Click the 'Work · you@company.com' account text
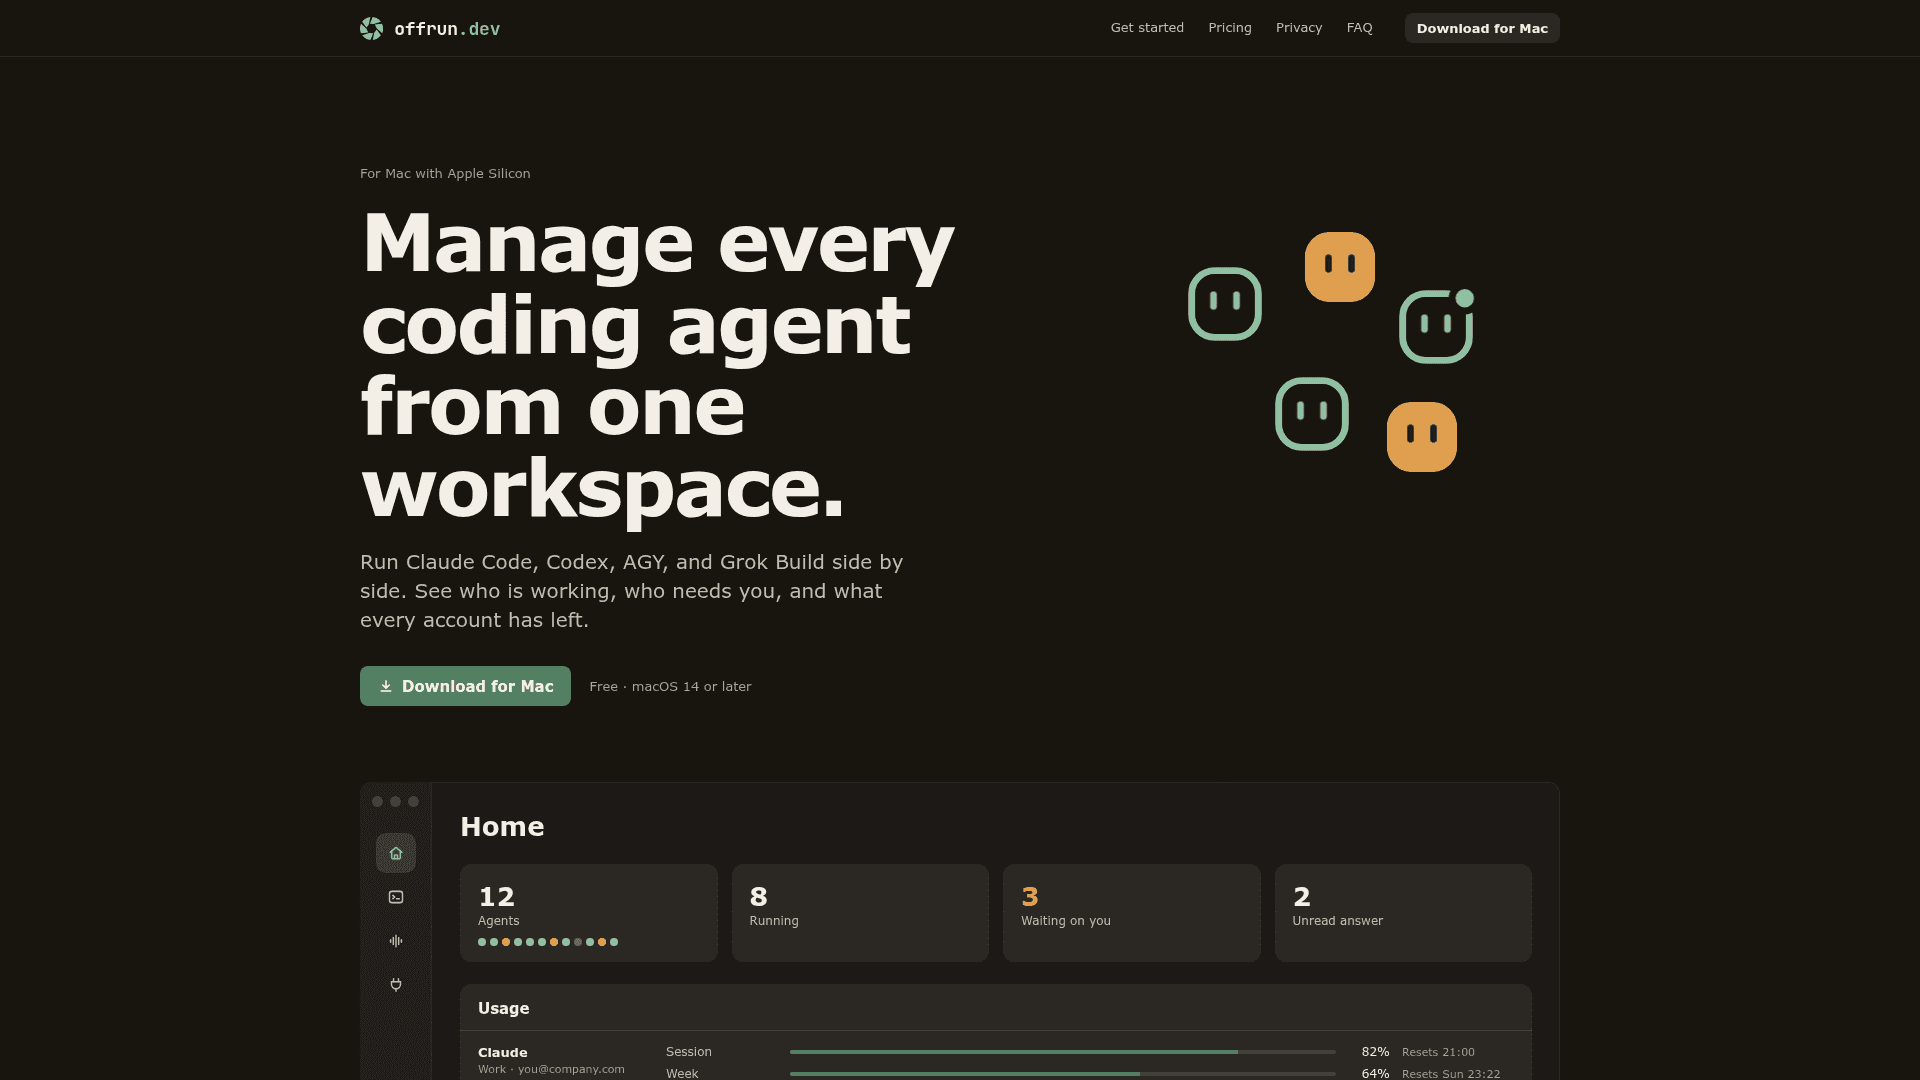 pyautogui.click(x=551, y=1069)
